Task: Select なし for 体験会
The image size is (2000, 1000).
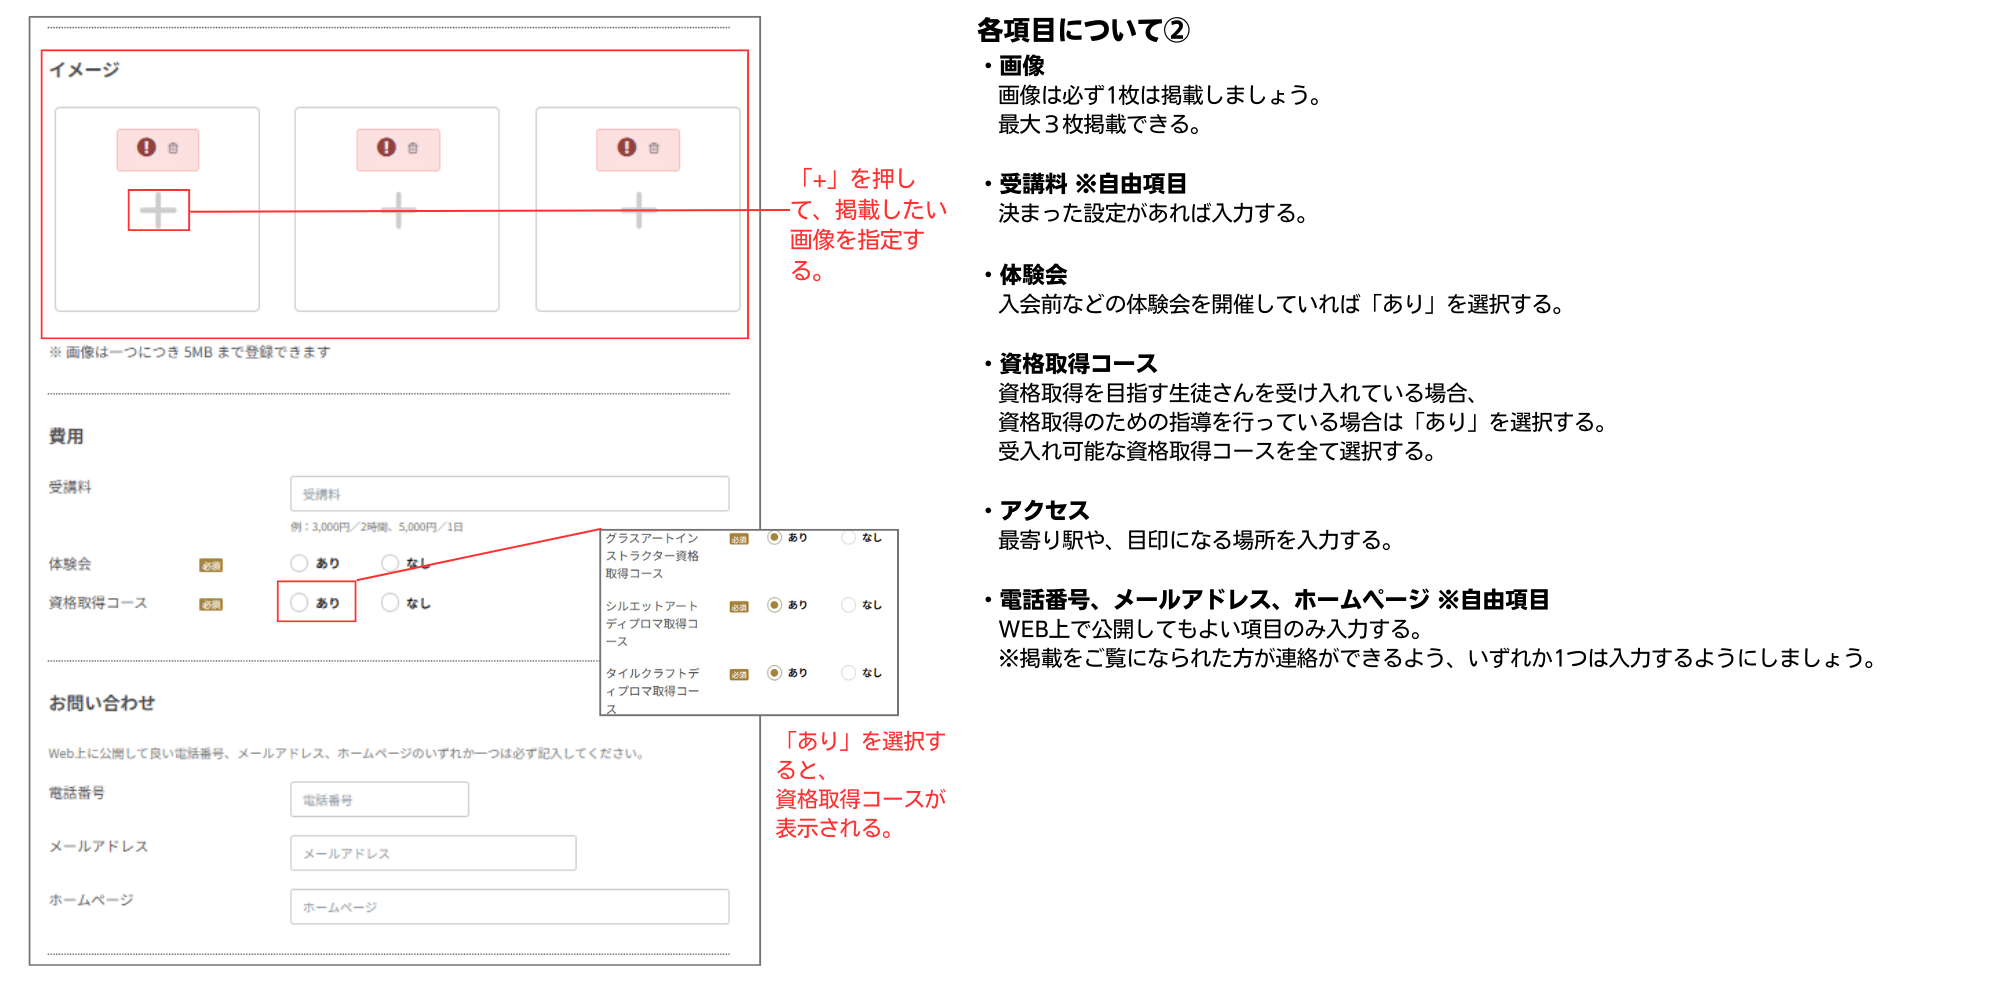Action: point(390,563)
